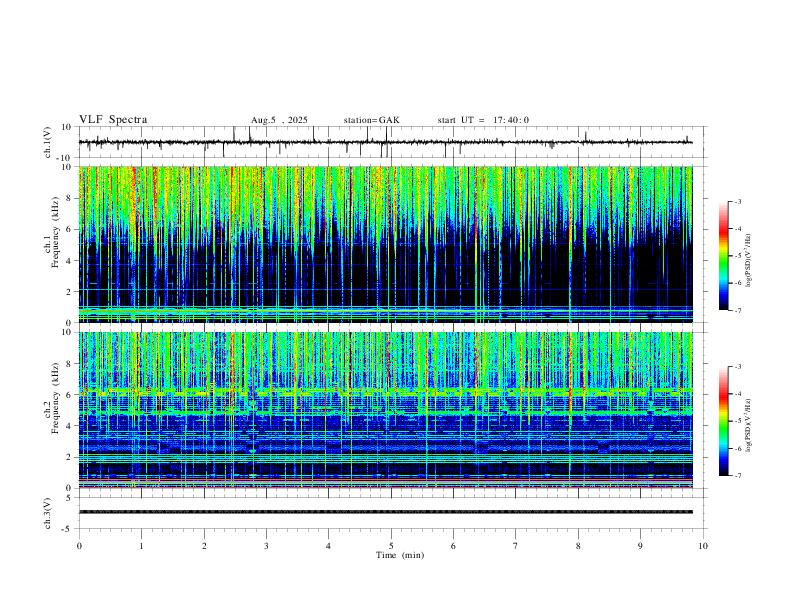Click the '8' kHz tick on ch.2 frequency axis
The height and width of the screenshot is (612, 792).
pos(69,364)
